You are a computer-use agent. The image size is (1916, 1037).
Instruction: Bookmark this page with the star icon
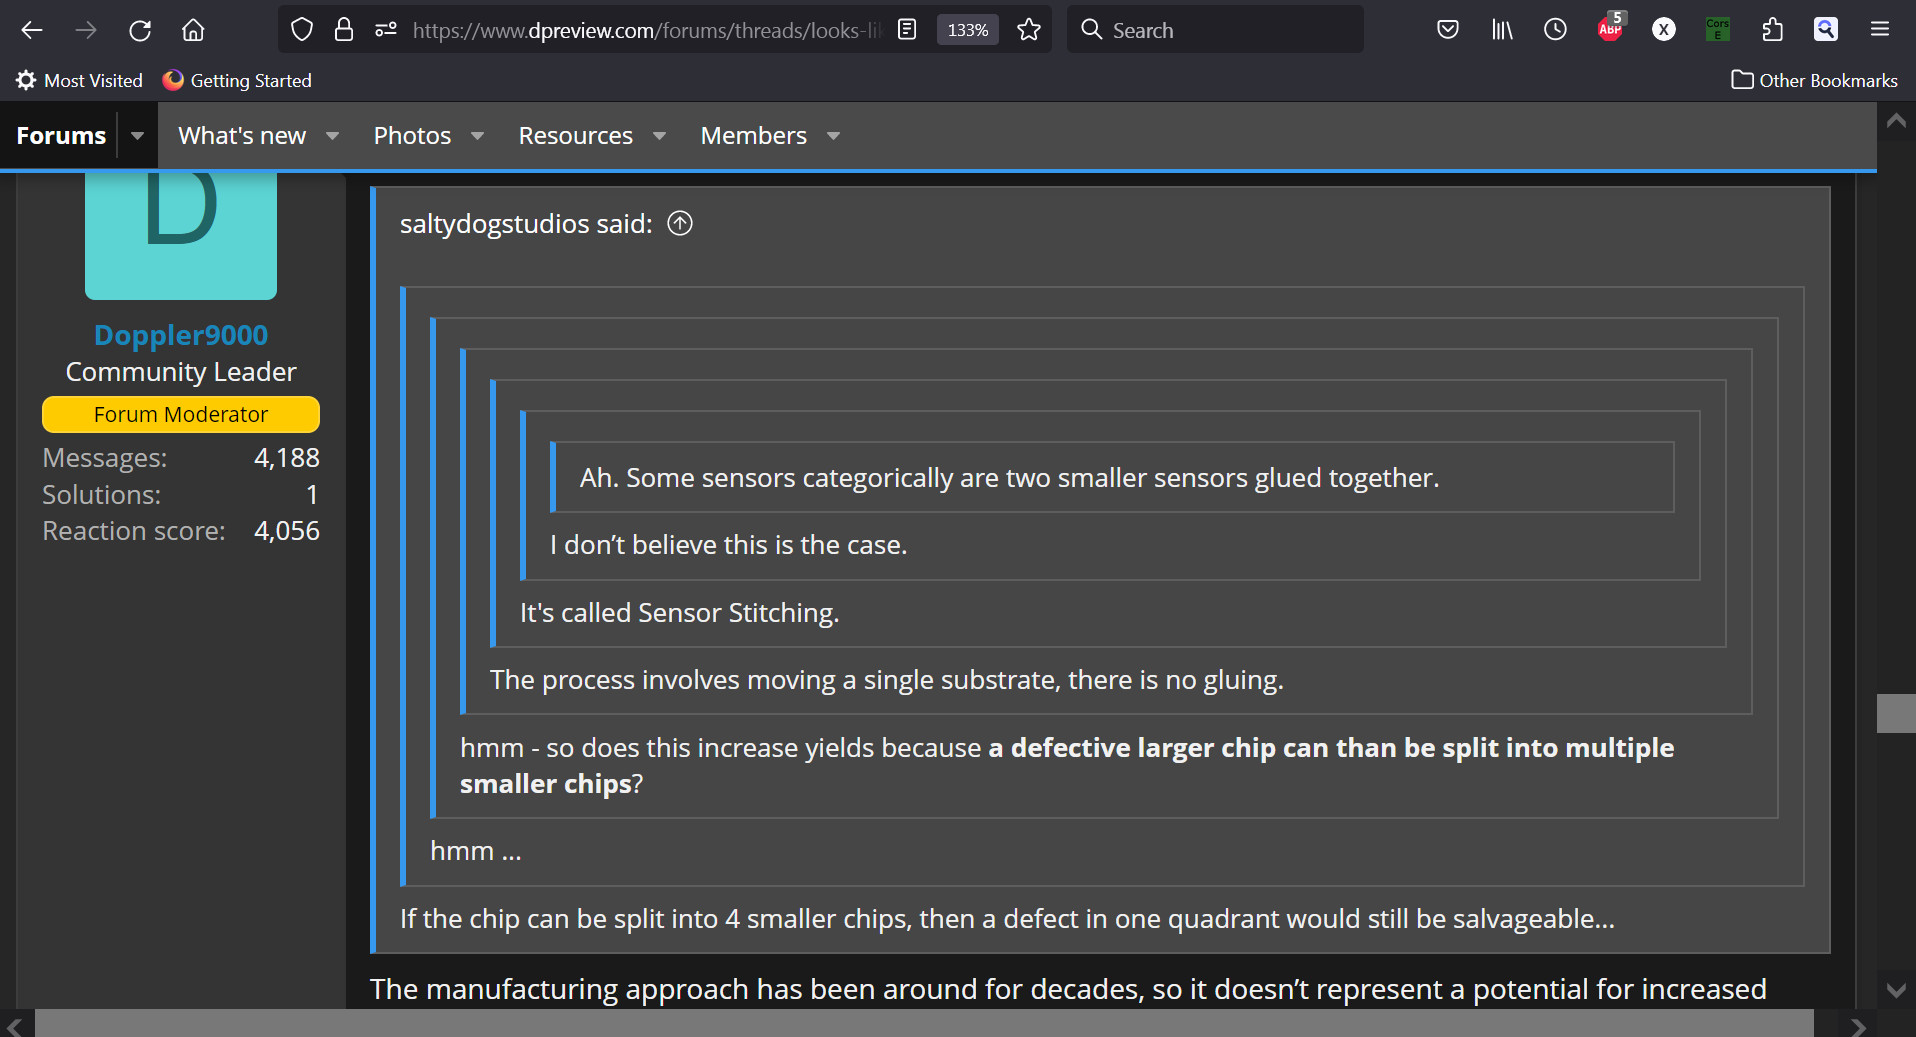click(x=1028, y=30)
